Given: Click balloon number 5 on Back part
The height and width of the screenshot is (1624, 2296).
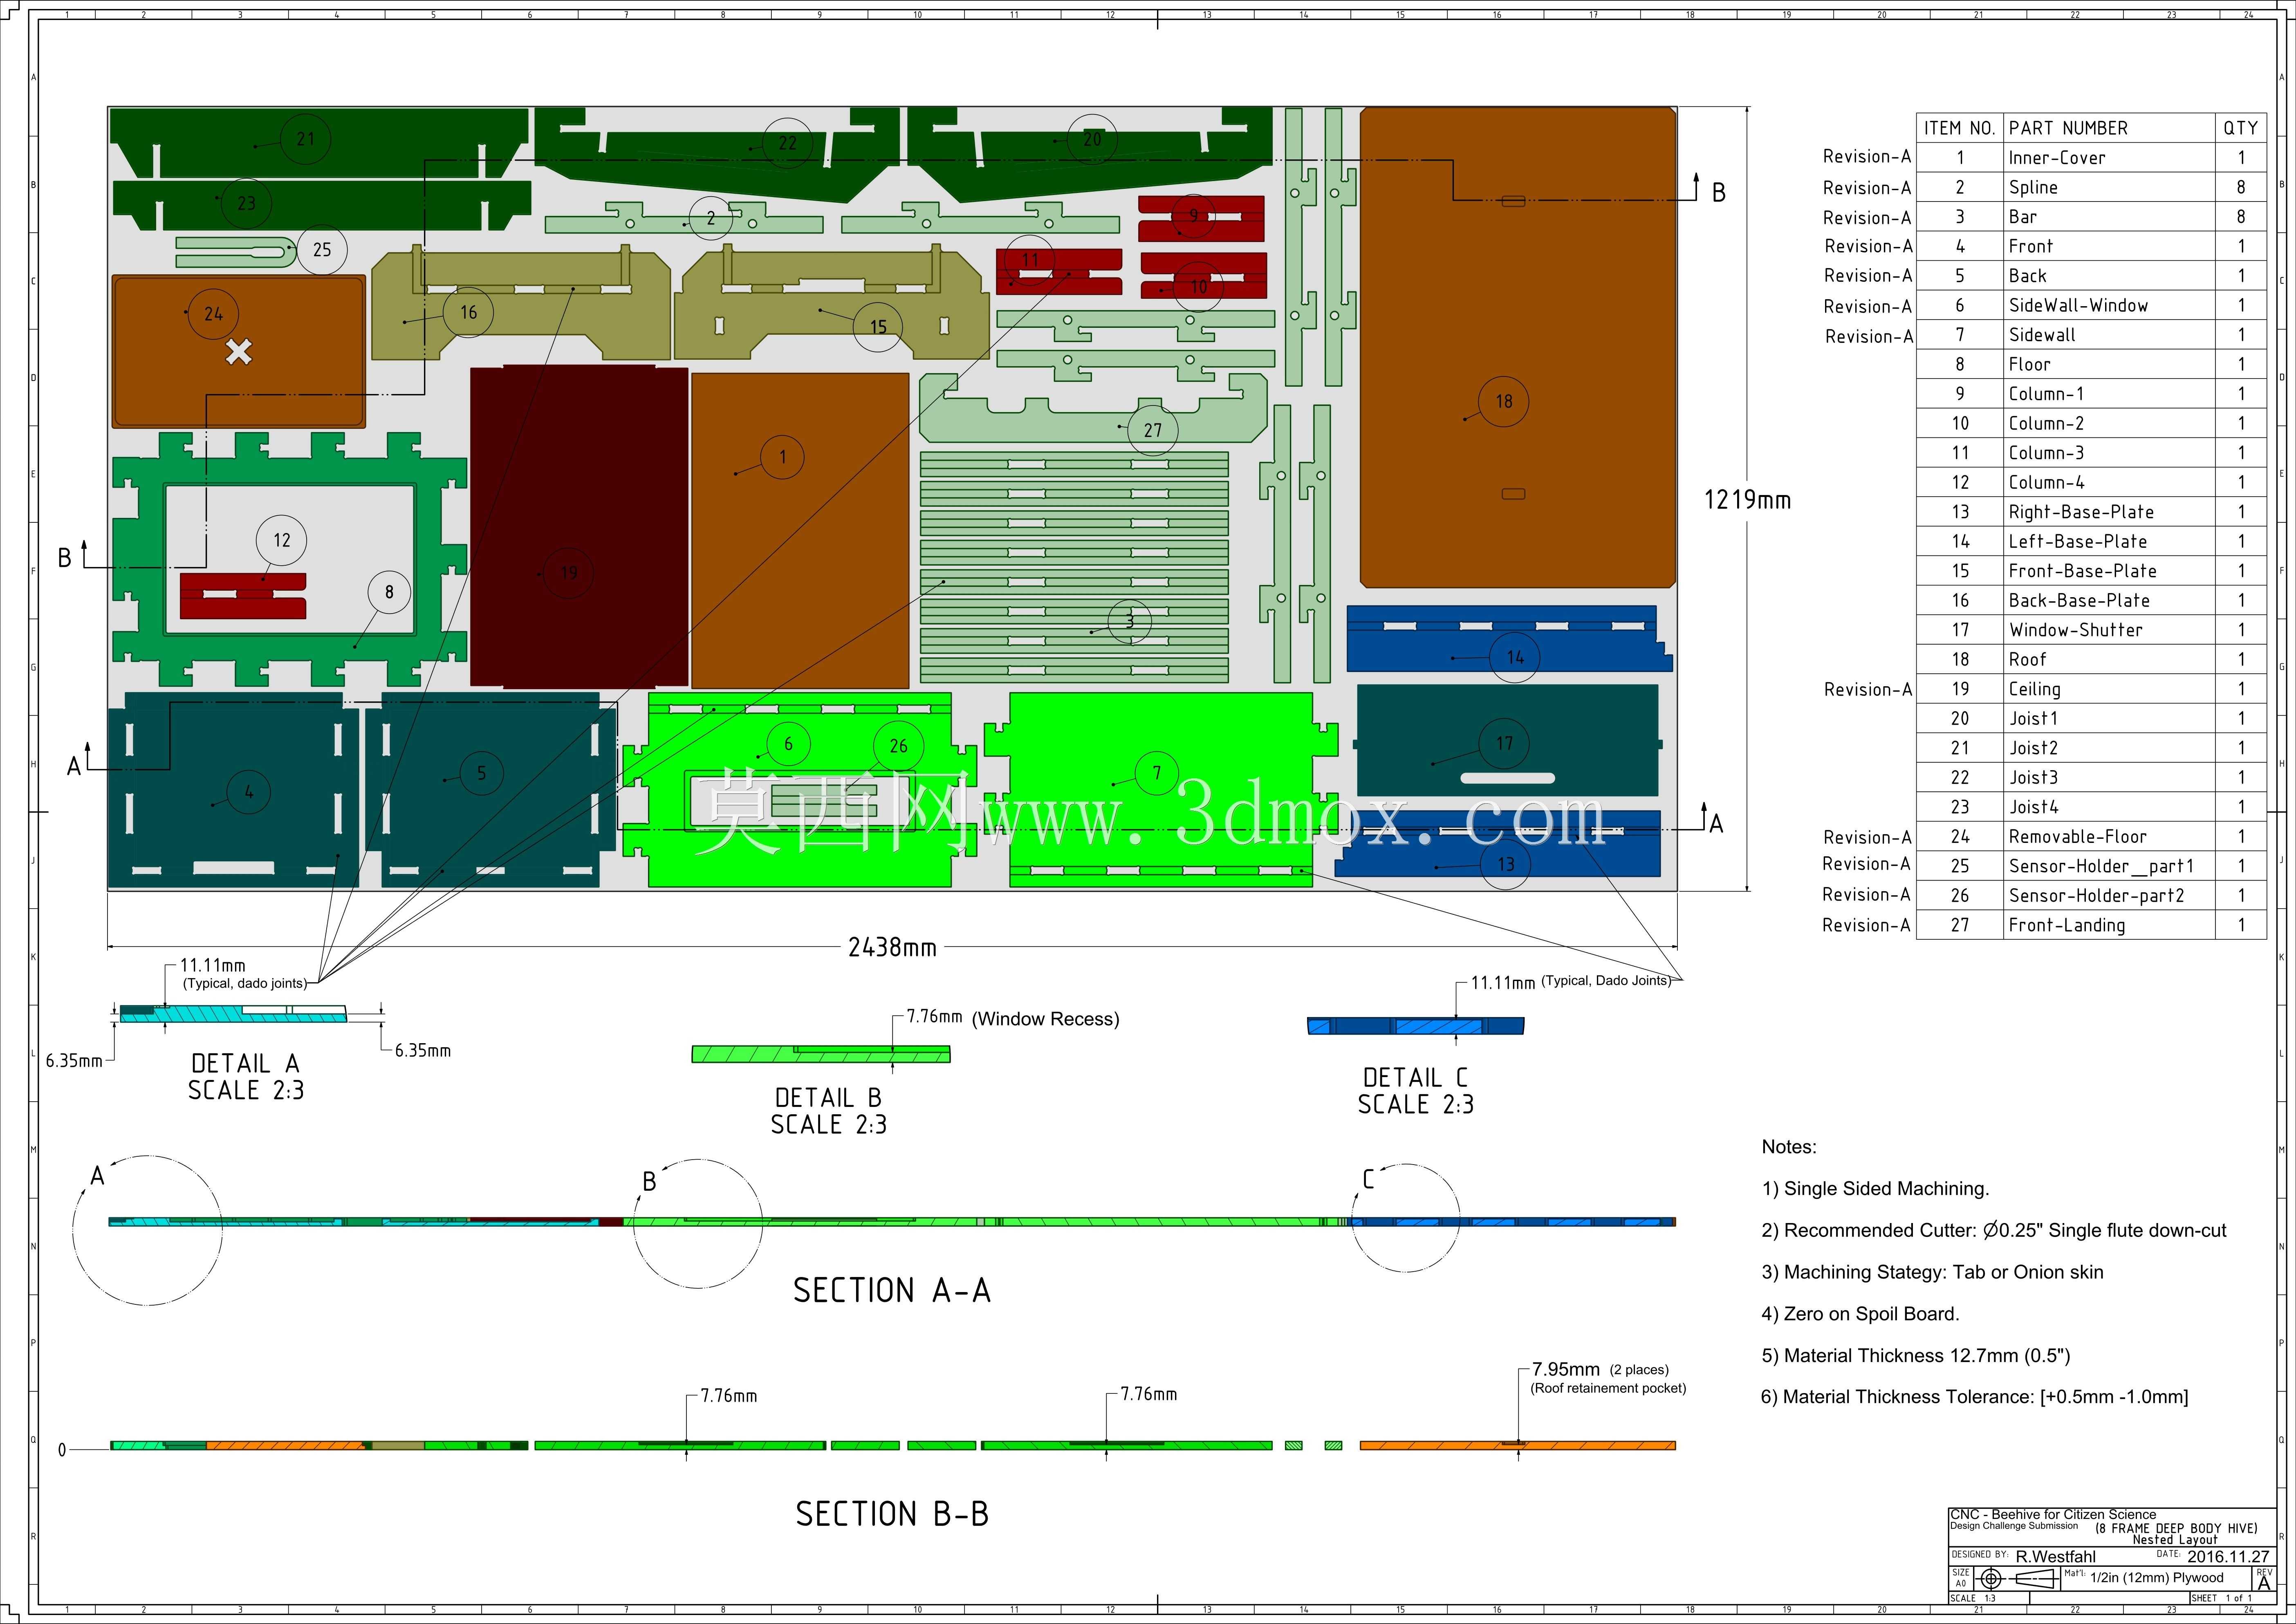Looking at the screenshot, I should pyautogui.click(x=481, y=772).
